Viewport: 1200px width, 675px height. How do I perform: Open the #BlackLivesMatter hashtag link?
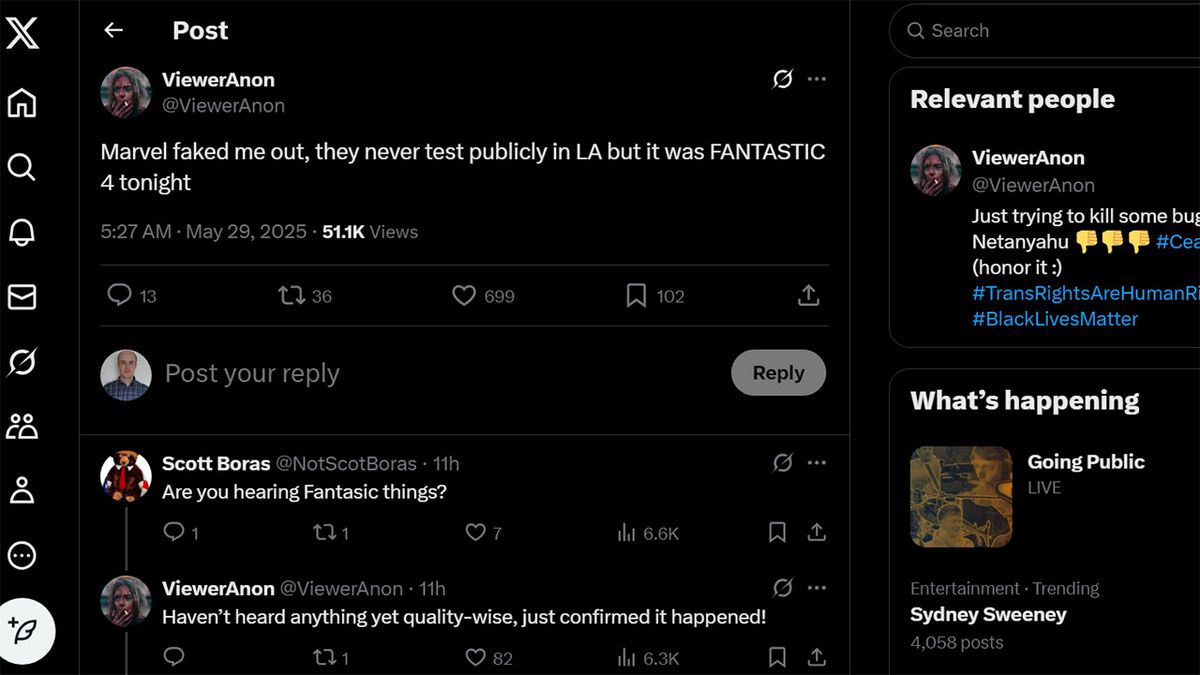(x=1055, y=319)
